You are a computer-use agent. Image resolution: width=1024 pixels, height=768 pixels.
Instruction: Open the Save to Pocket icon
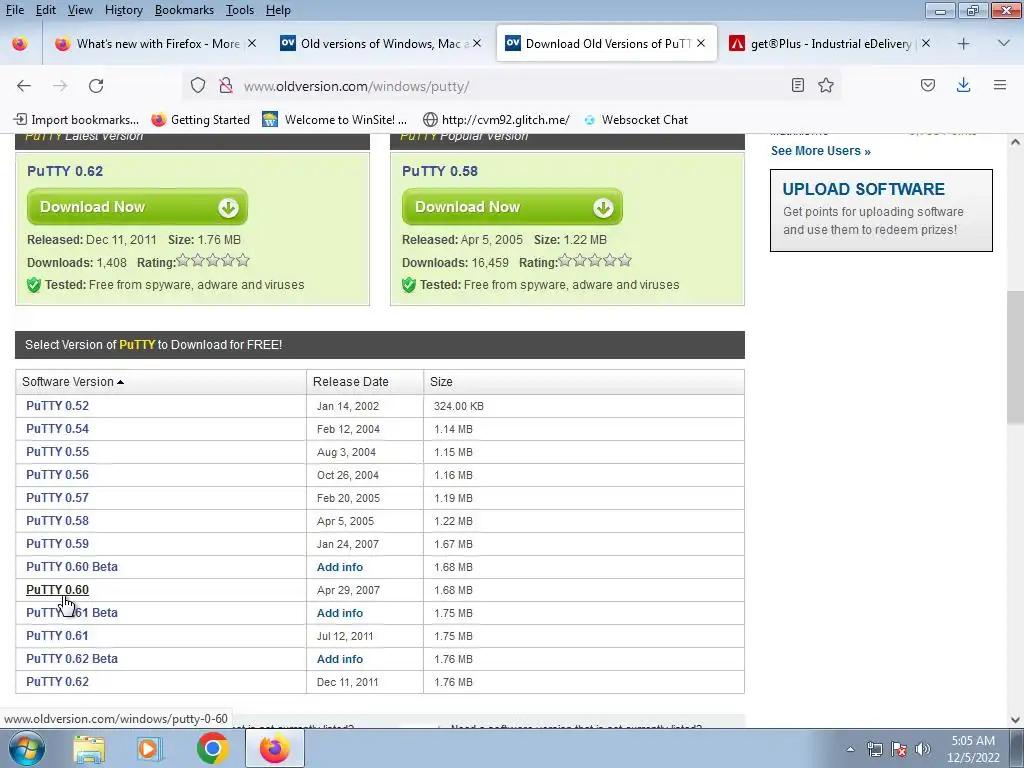coord(928,85)
